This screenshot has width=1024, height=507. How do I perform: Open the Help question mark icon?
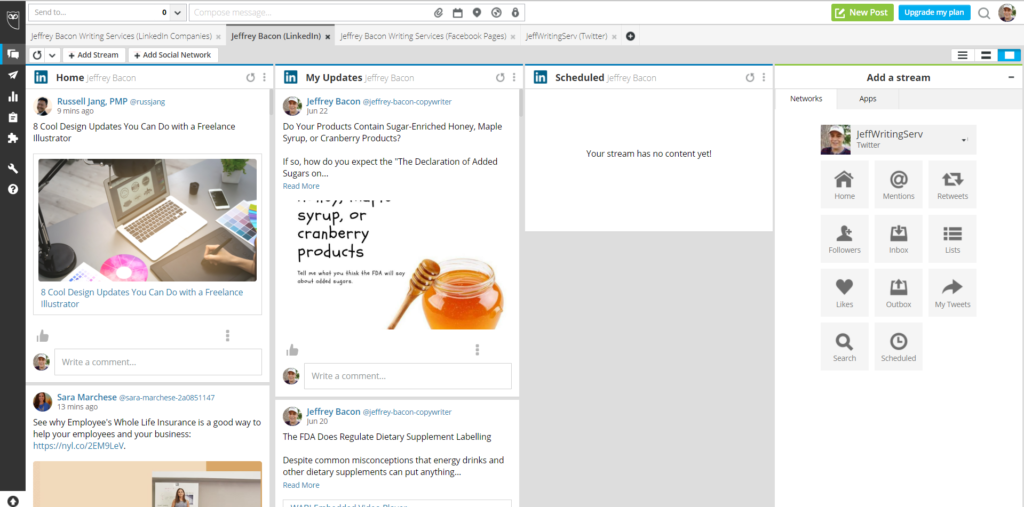(x=12, y=189)
